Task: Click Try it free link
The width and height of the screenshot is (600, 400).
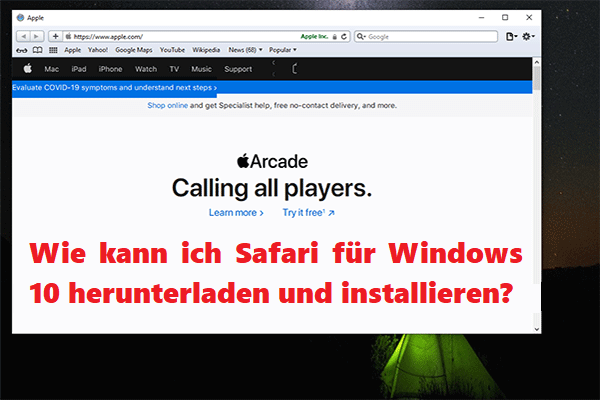Action: pos(308,212)
